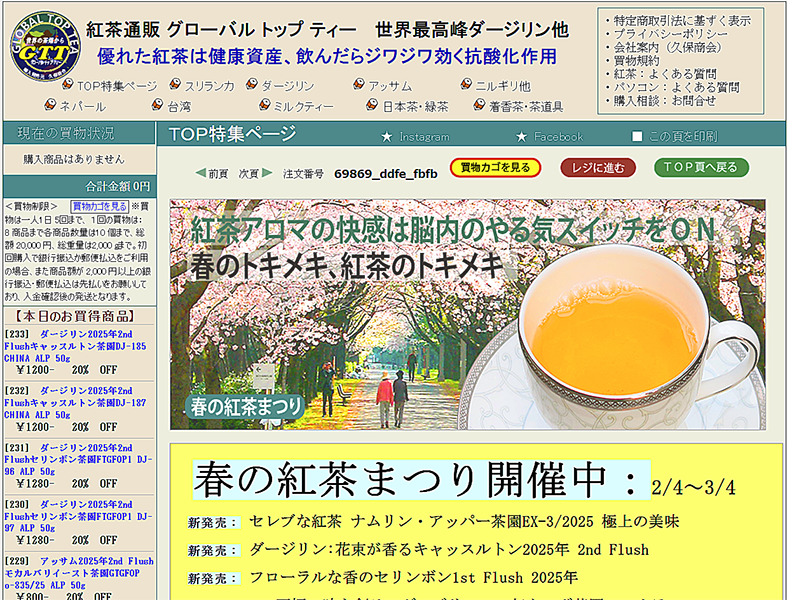Click the green TOP頁へ戻る button

(x=701, y=167)
